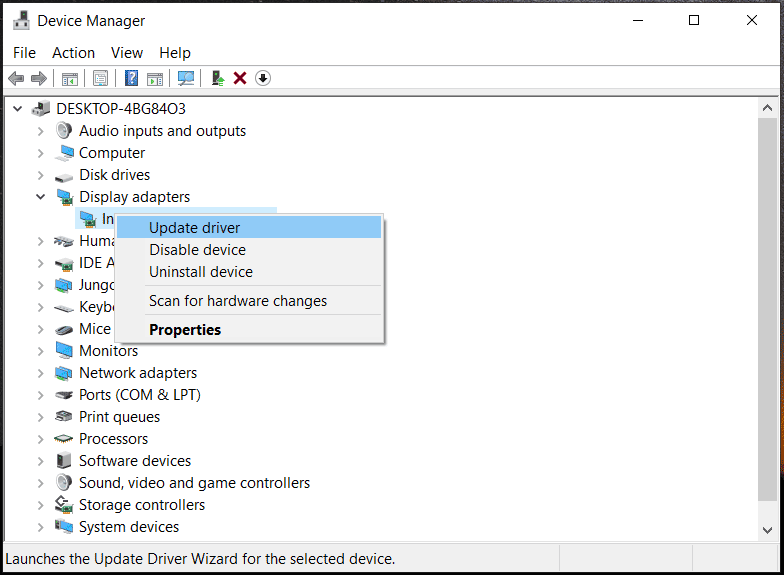Select Disable device in context menu
Viewport: 784px width, 575px height.
(197, 250)
